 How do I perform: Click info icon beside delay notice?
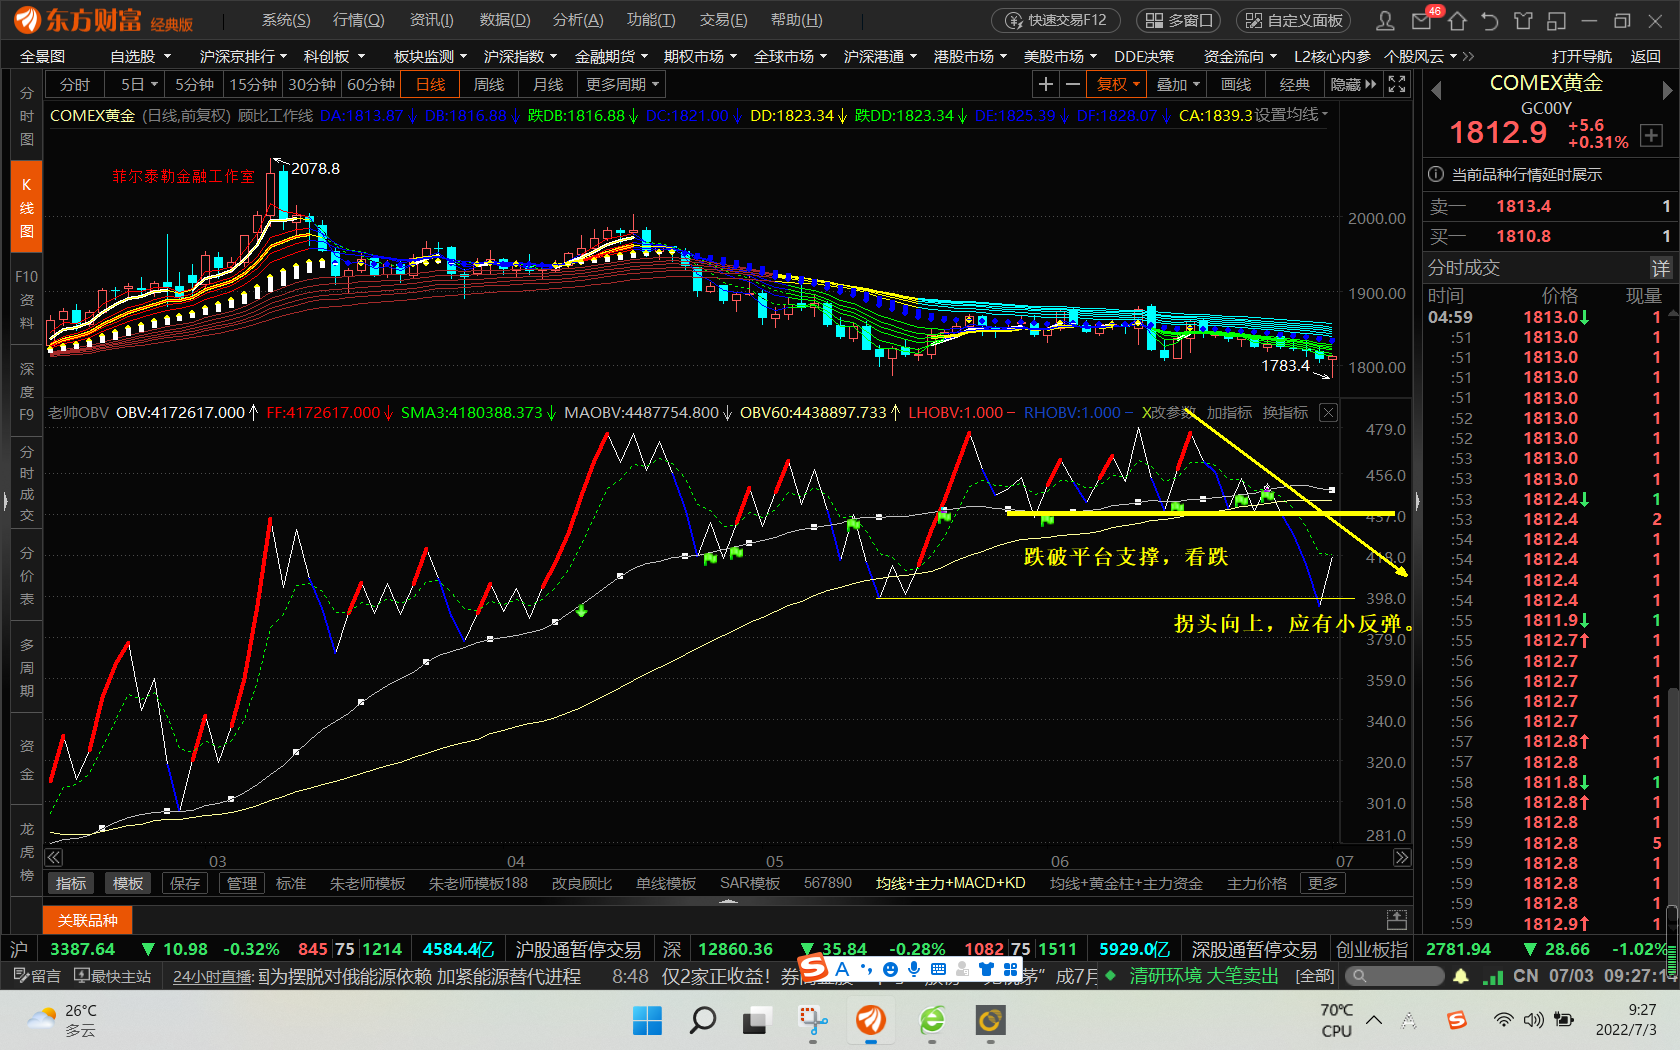[1436, 174]
